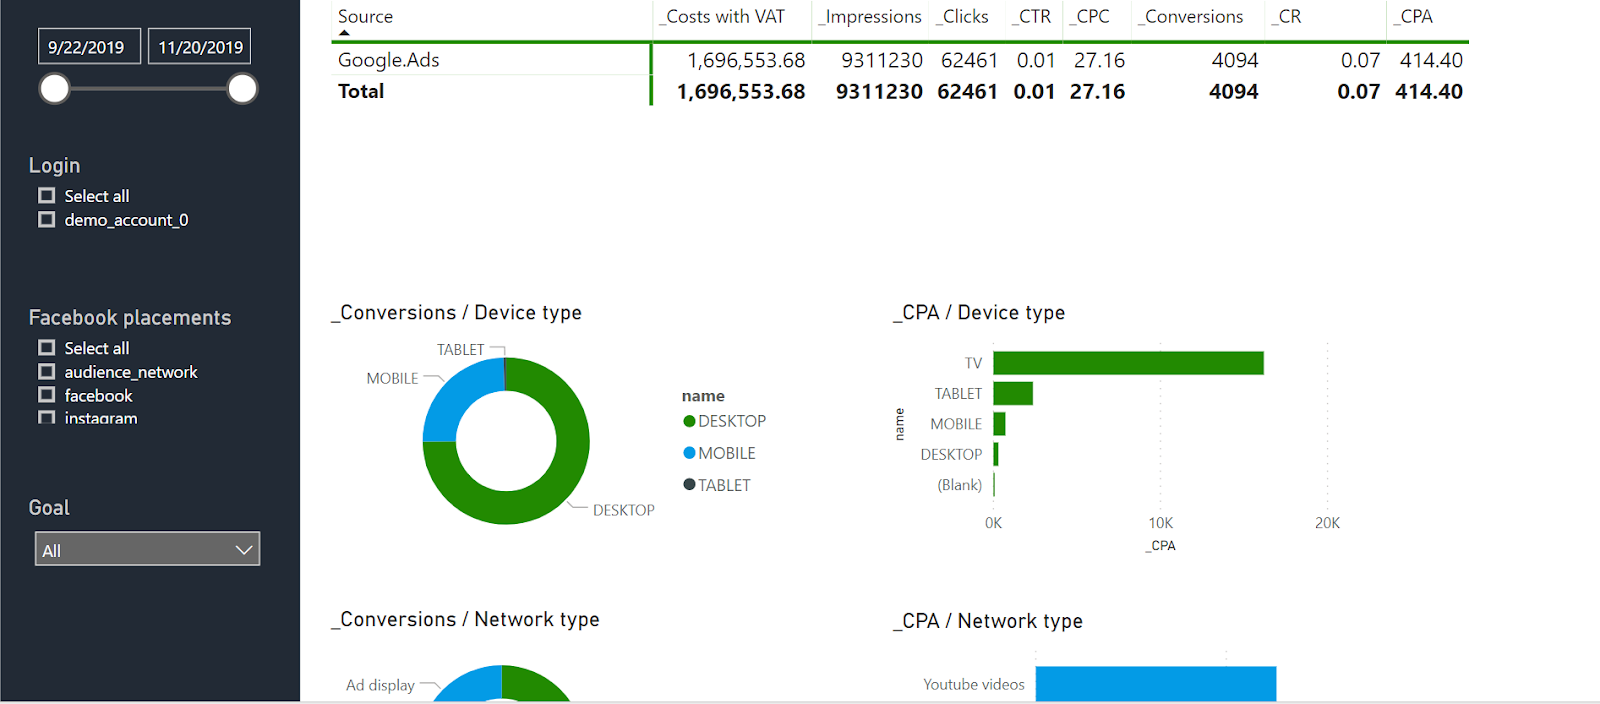
Task: Click the start date field 9/22/2019
Action: pyautogui.click(x=89, y=47)
